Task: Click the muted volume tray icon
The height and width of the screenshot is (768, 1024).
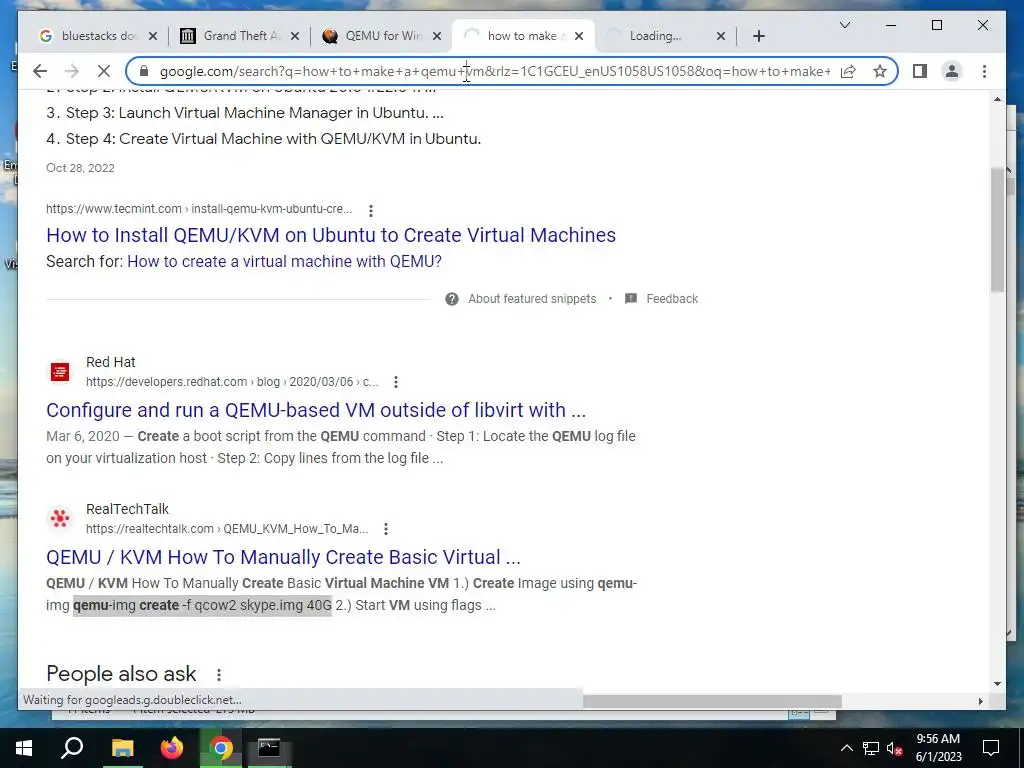Action: tap(895, 748)
